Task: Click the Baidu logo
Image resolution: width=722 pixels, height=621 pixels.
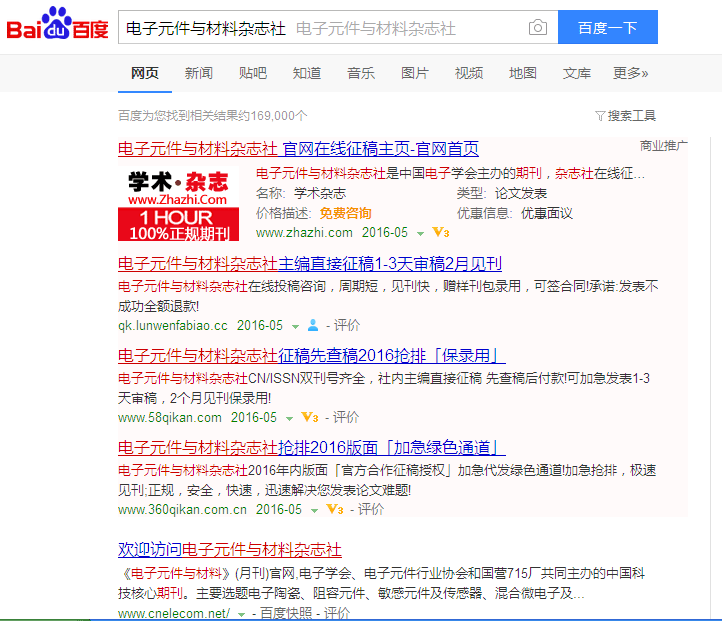Action: pos(58,23)
